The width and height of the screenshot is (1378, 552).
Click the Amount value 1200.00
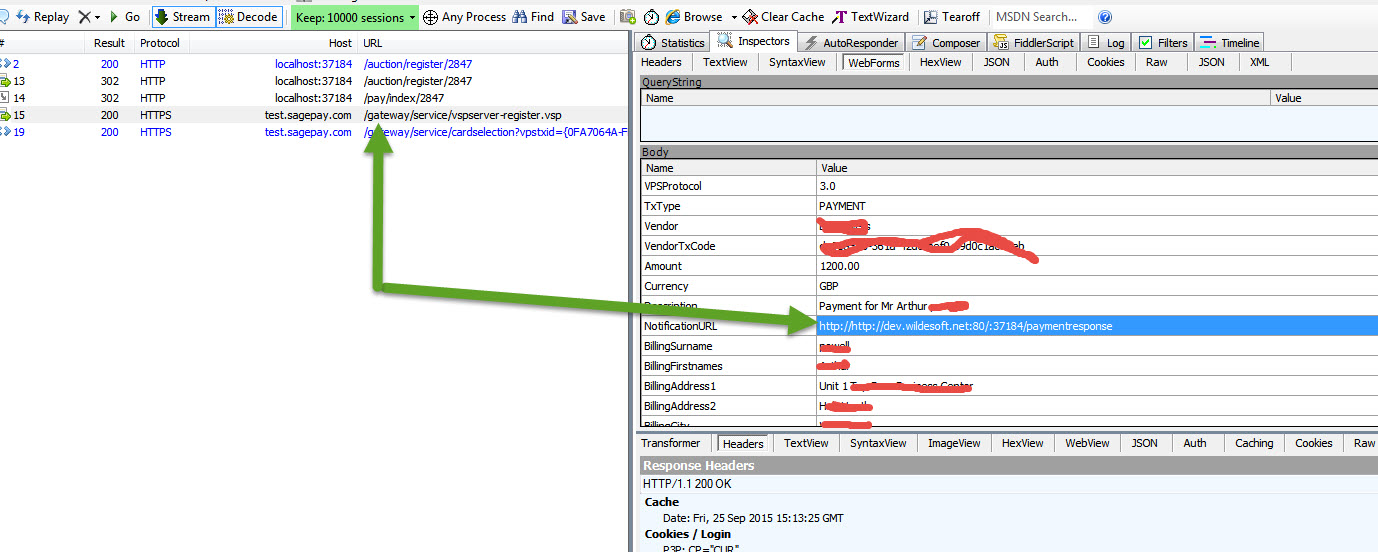coord(839,266)
